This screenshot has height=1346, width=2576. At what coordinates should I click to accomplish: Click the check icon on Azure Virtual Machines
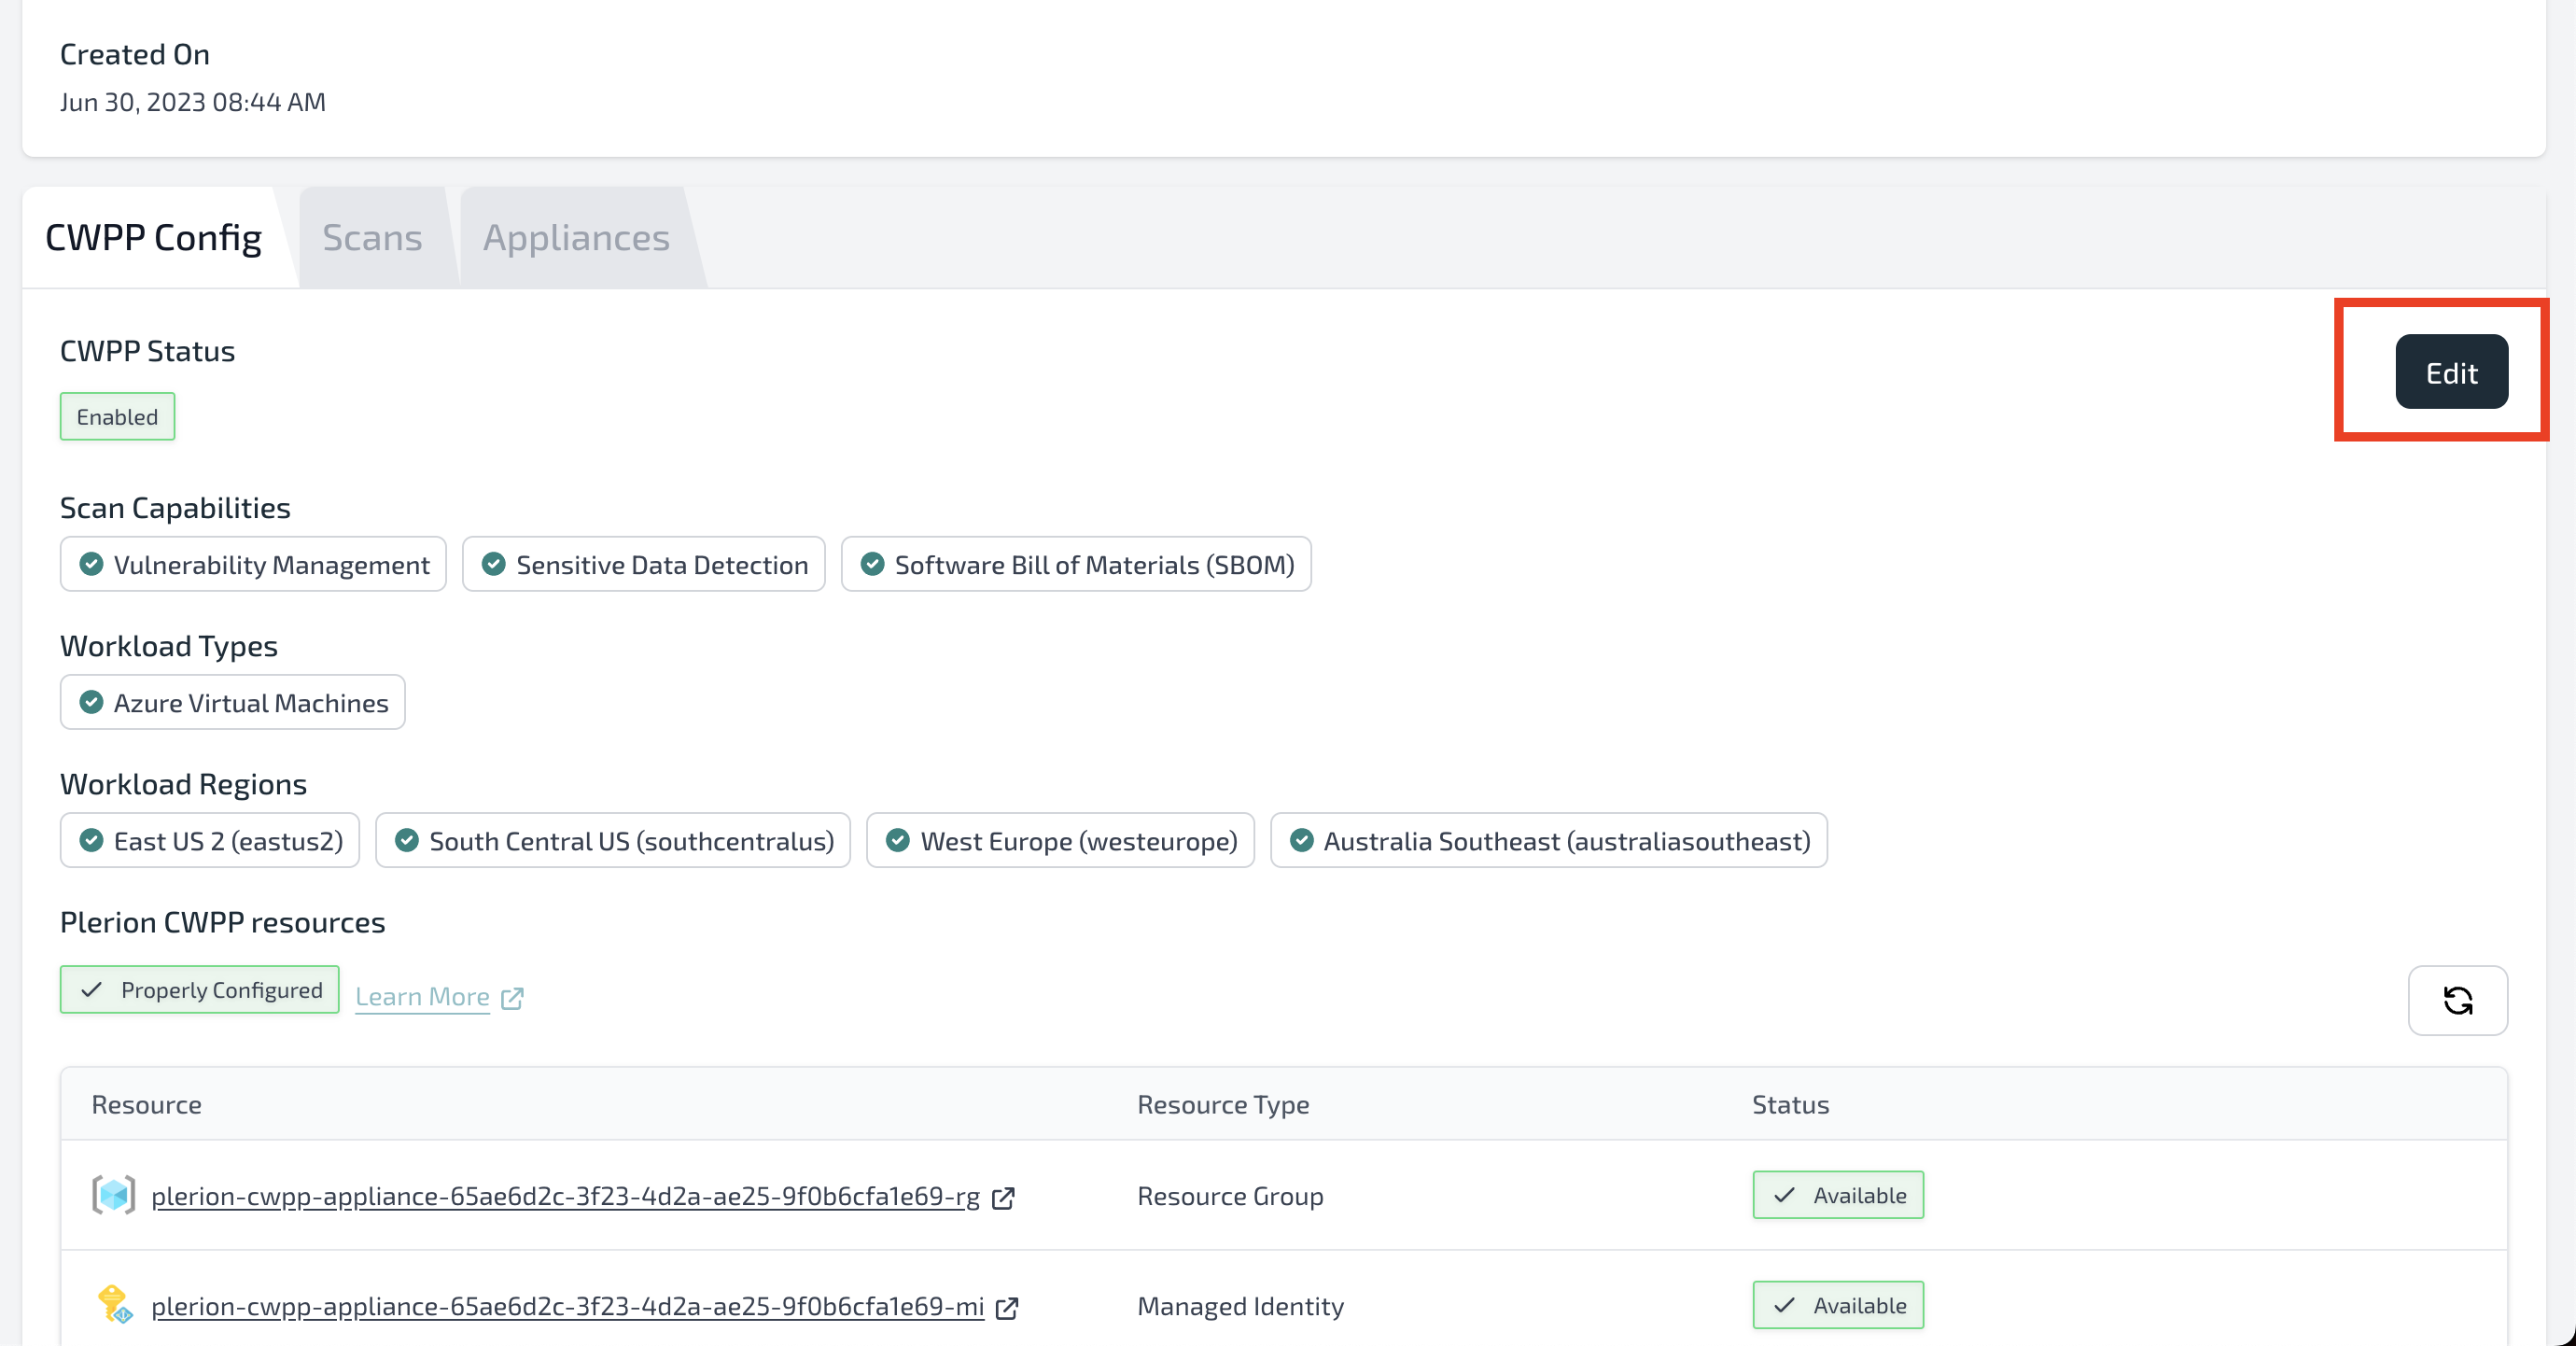click(91, 702)
